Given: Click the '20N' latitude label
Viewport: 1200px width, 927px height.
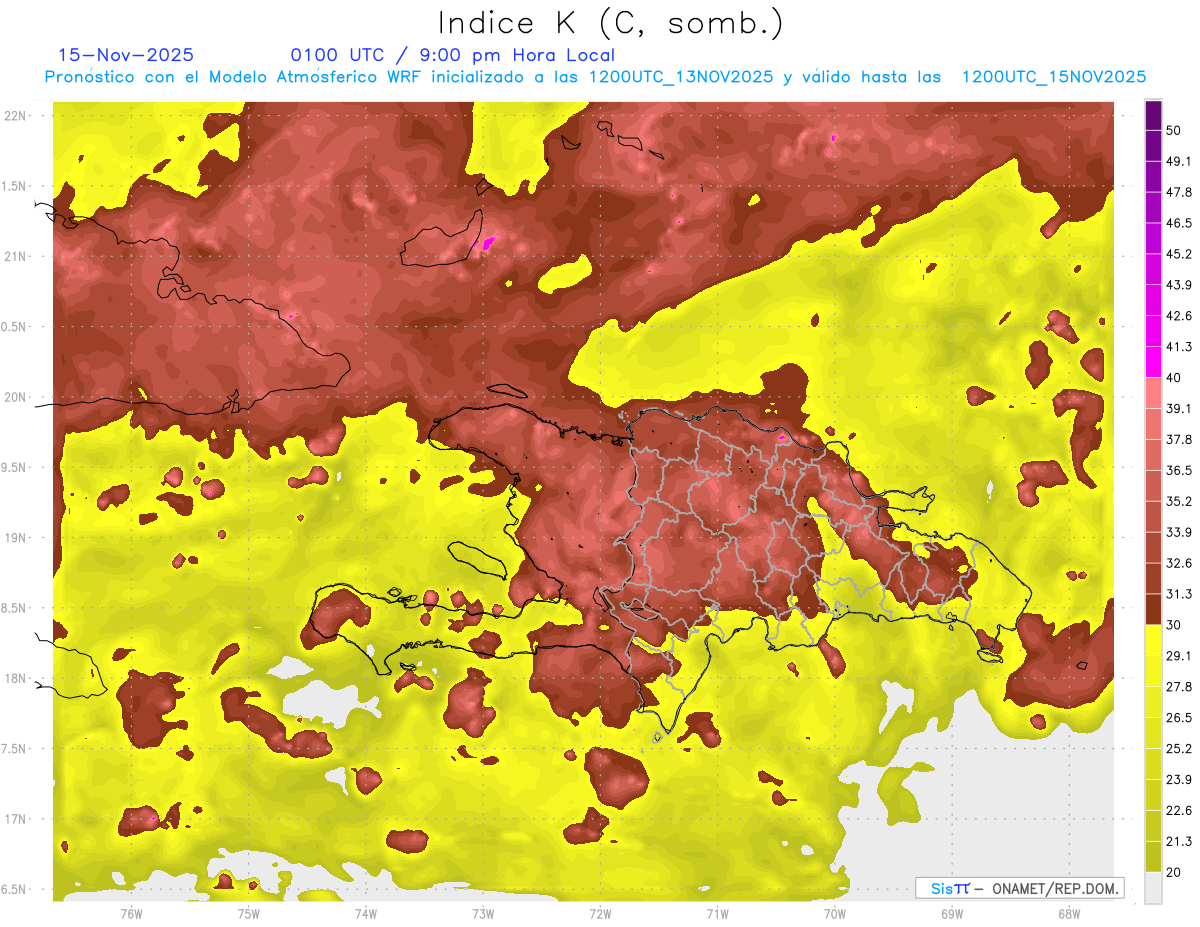Looking at the screenshot, I should [x=15, y=397].
